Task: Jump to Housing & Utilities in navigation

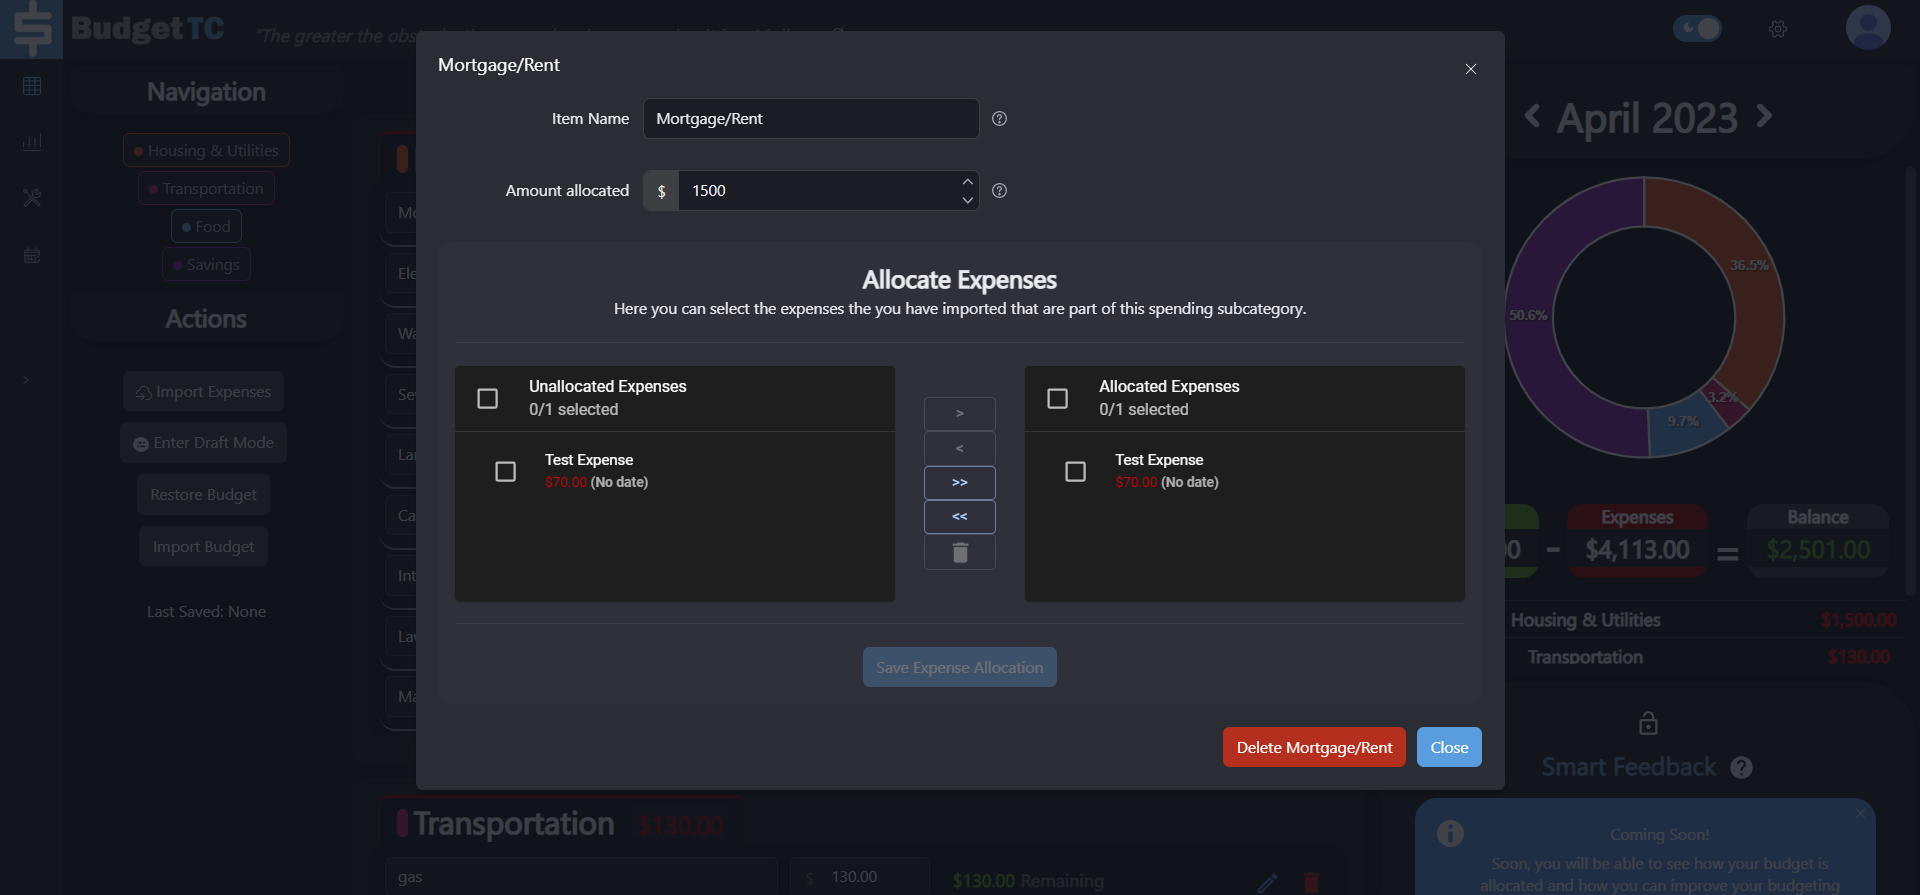Action: click(206, 151)
